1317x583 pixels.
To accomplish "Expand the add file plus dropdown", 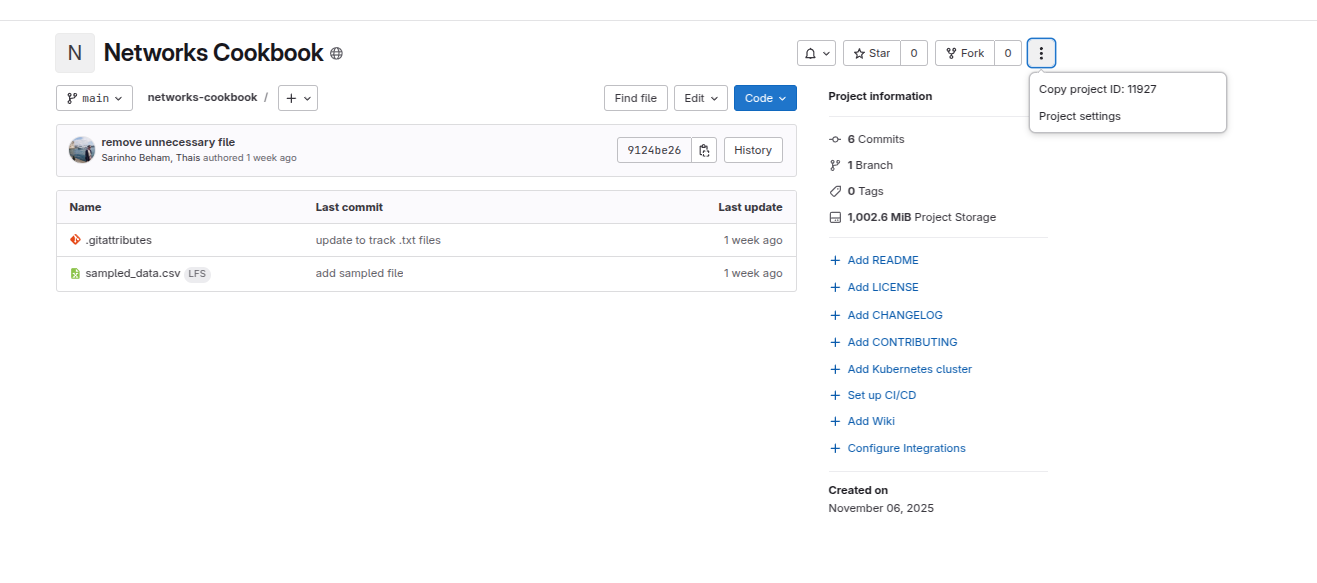I will [298, 98].
